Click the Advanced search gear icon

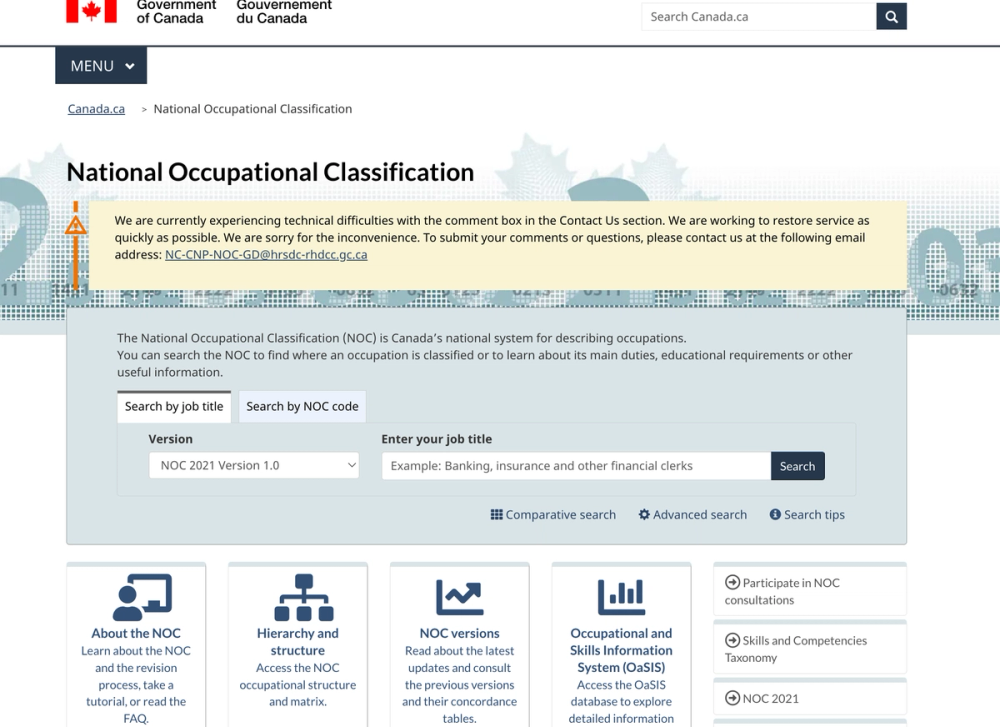pos(644,515)
